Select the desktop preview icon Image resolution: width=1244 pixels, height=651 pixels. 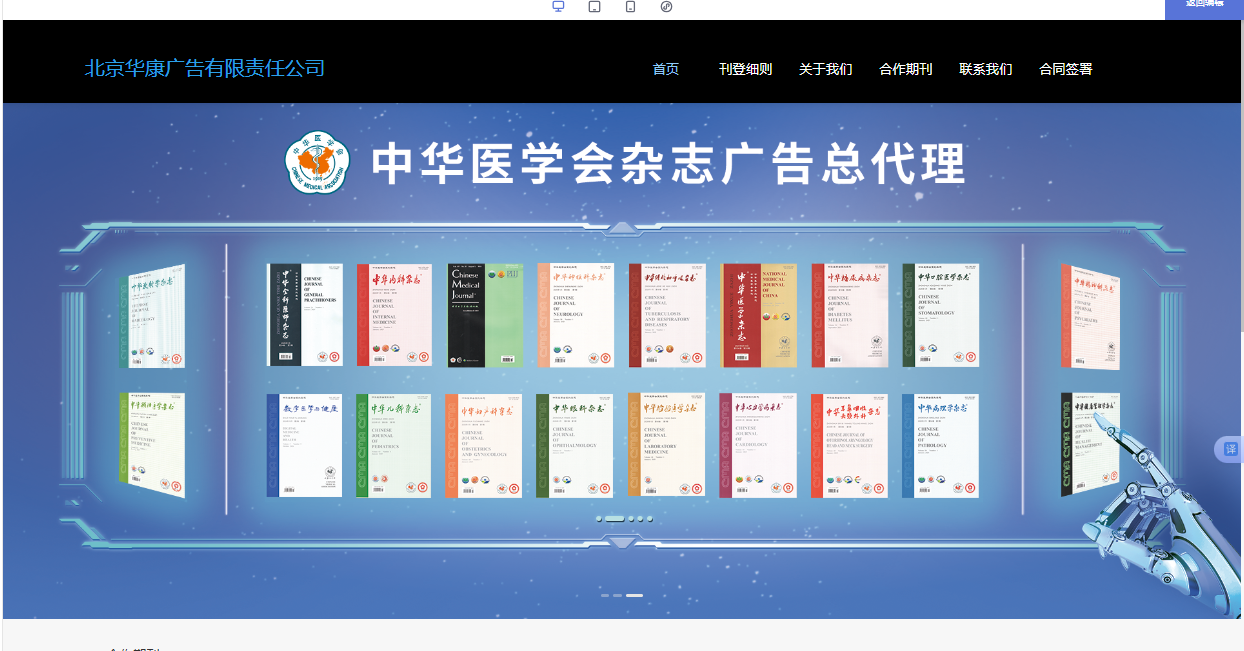[558, 6]
